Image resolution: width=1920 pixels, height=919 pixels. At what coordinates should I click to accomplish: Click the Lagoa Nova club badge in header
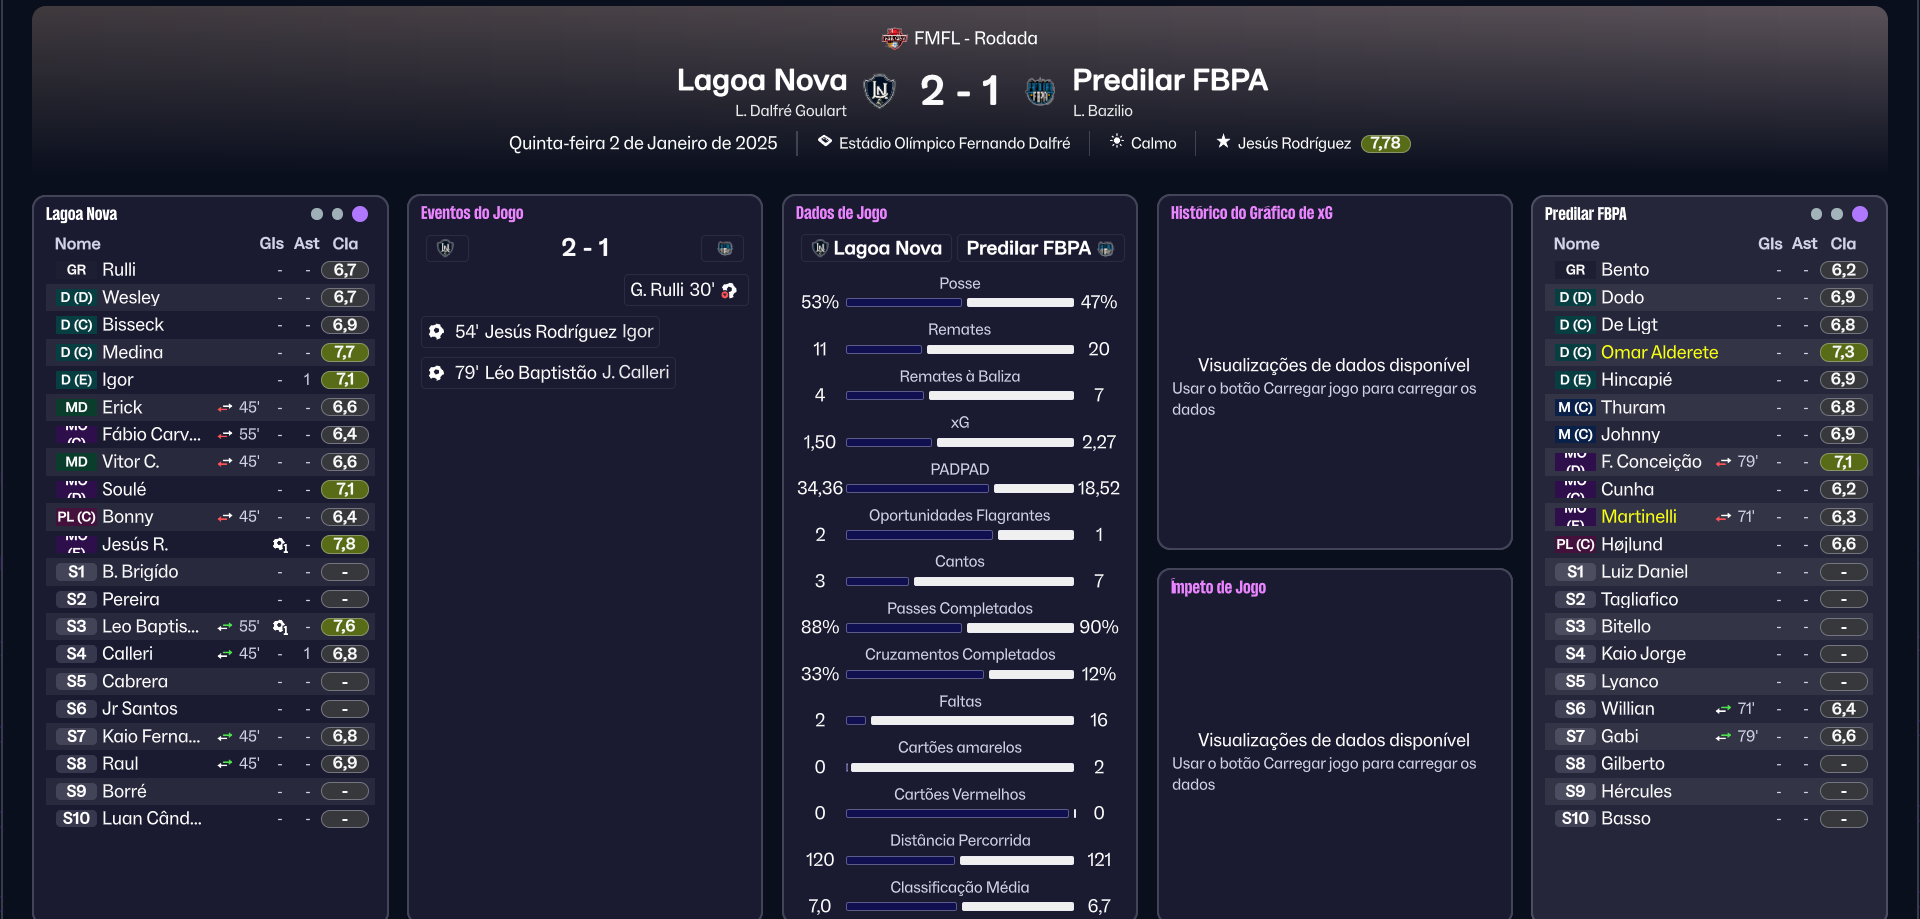879,91
